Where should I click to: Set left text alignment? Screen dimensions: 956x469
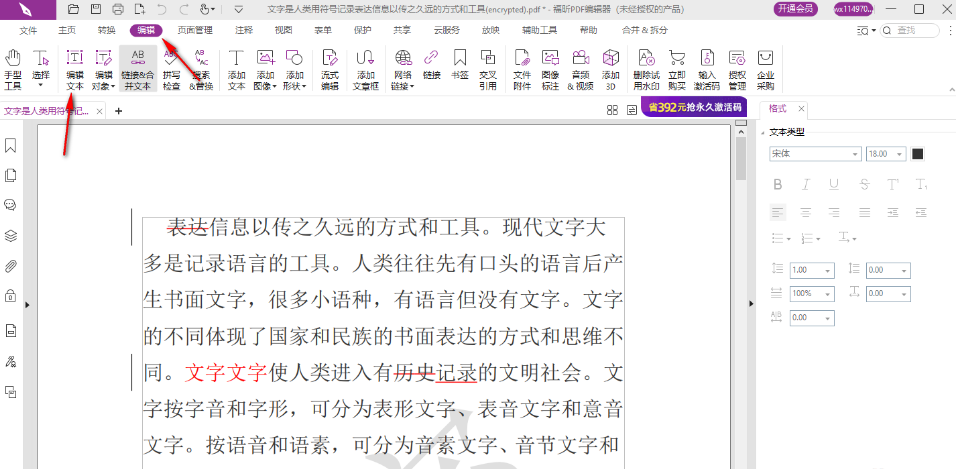[x=777, y=212]
